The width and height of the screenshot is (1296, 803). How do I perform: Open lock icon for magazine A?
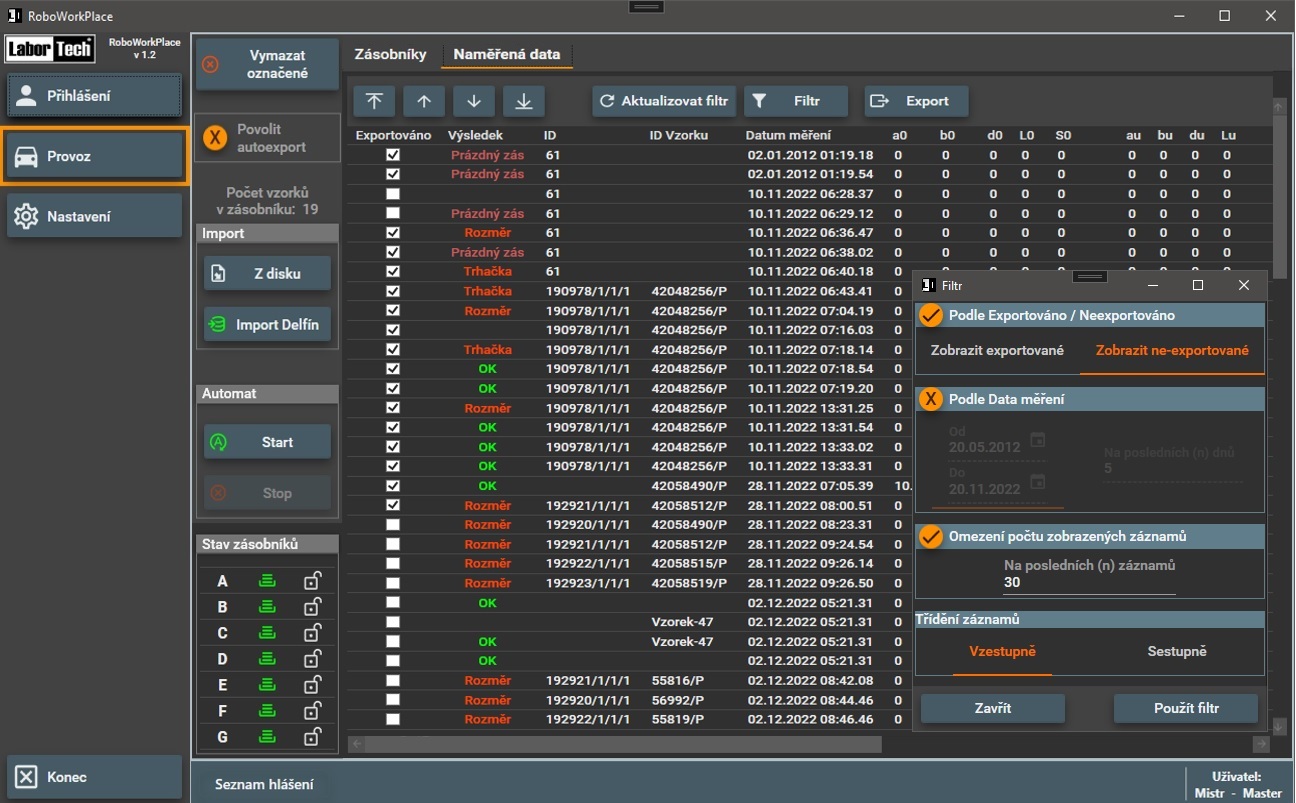coord(313,581)
